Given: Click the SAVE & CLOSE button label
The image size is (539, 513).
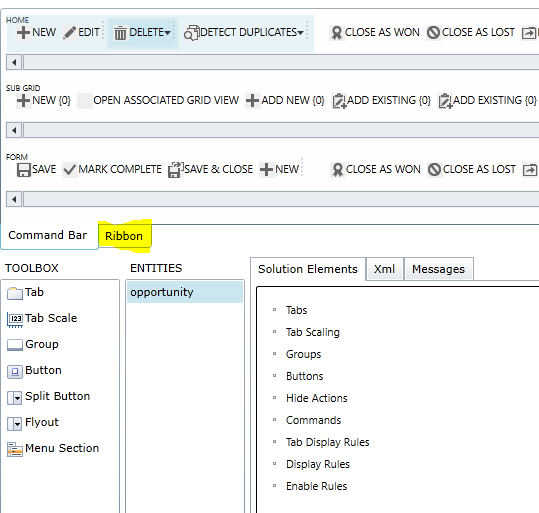Looking at the screenshot, I should (218, 169).
